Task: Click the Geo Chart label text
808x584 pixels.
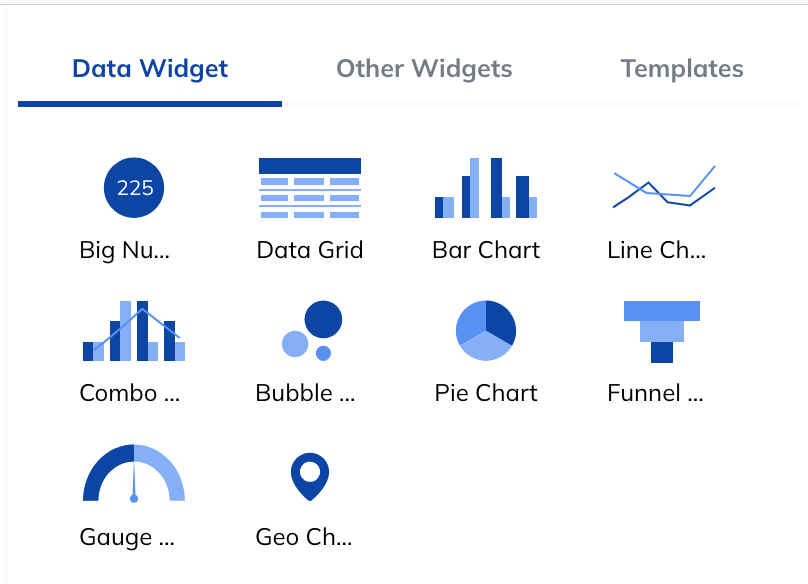Action: coord(303,537)
